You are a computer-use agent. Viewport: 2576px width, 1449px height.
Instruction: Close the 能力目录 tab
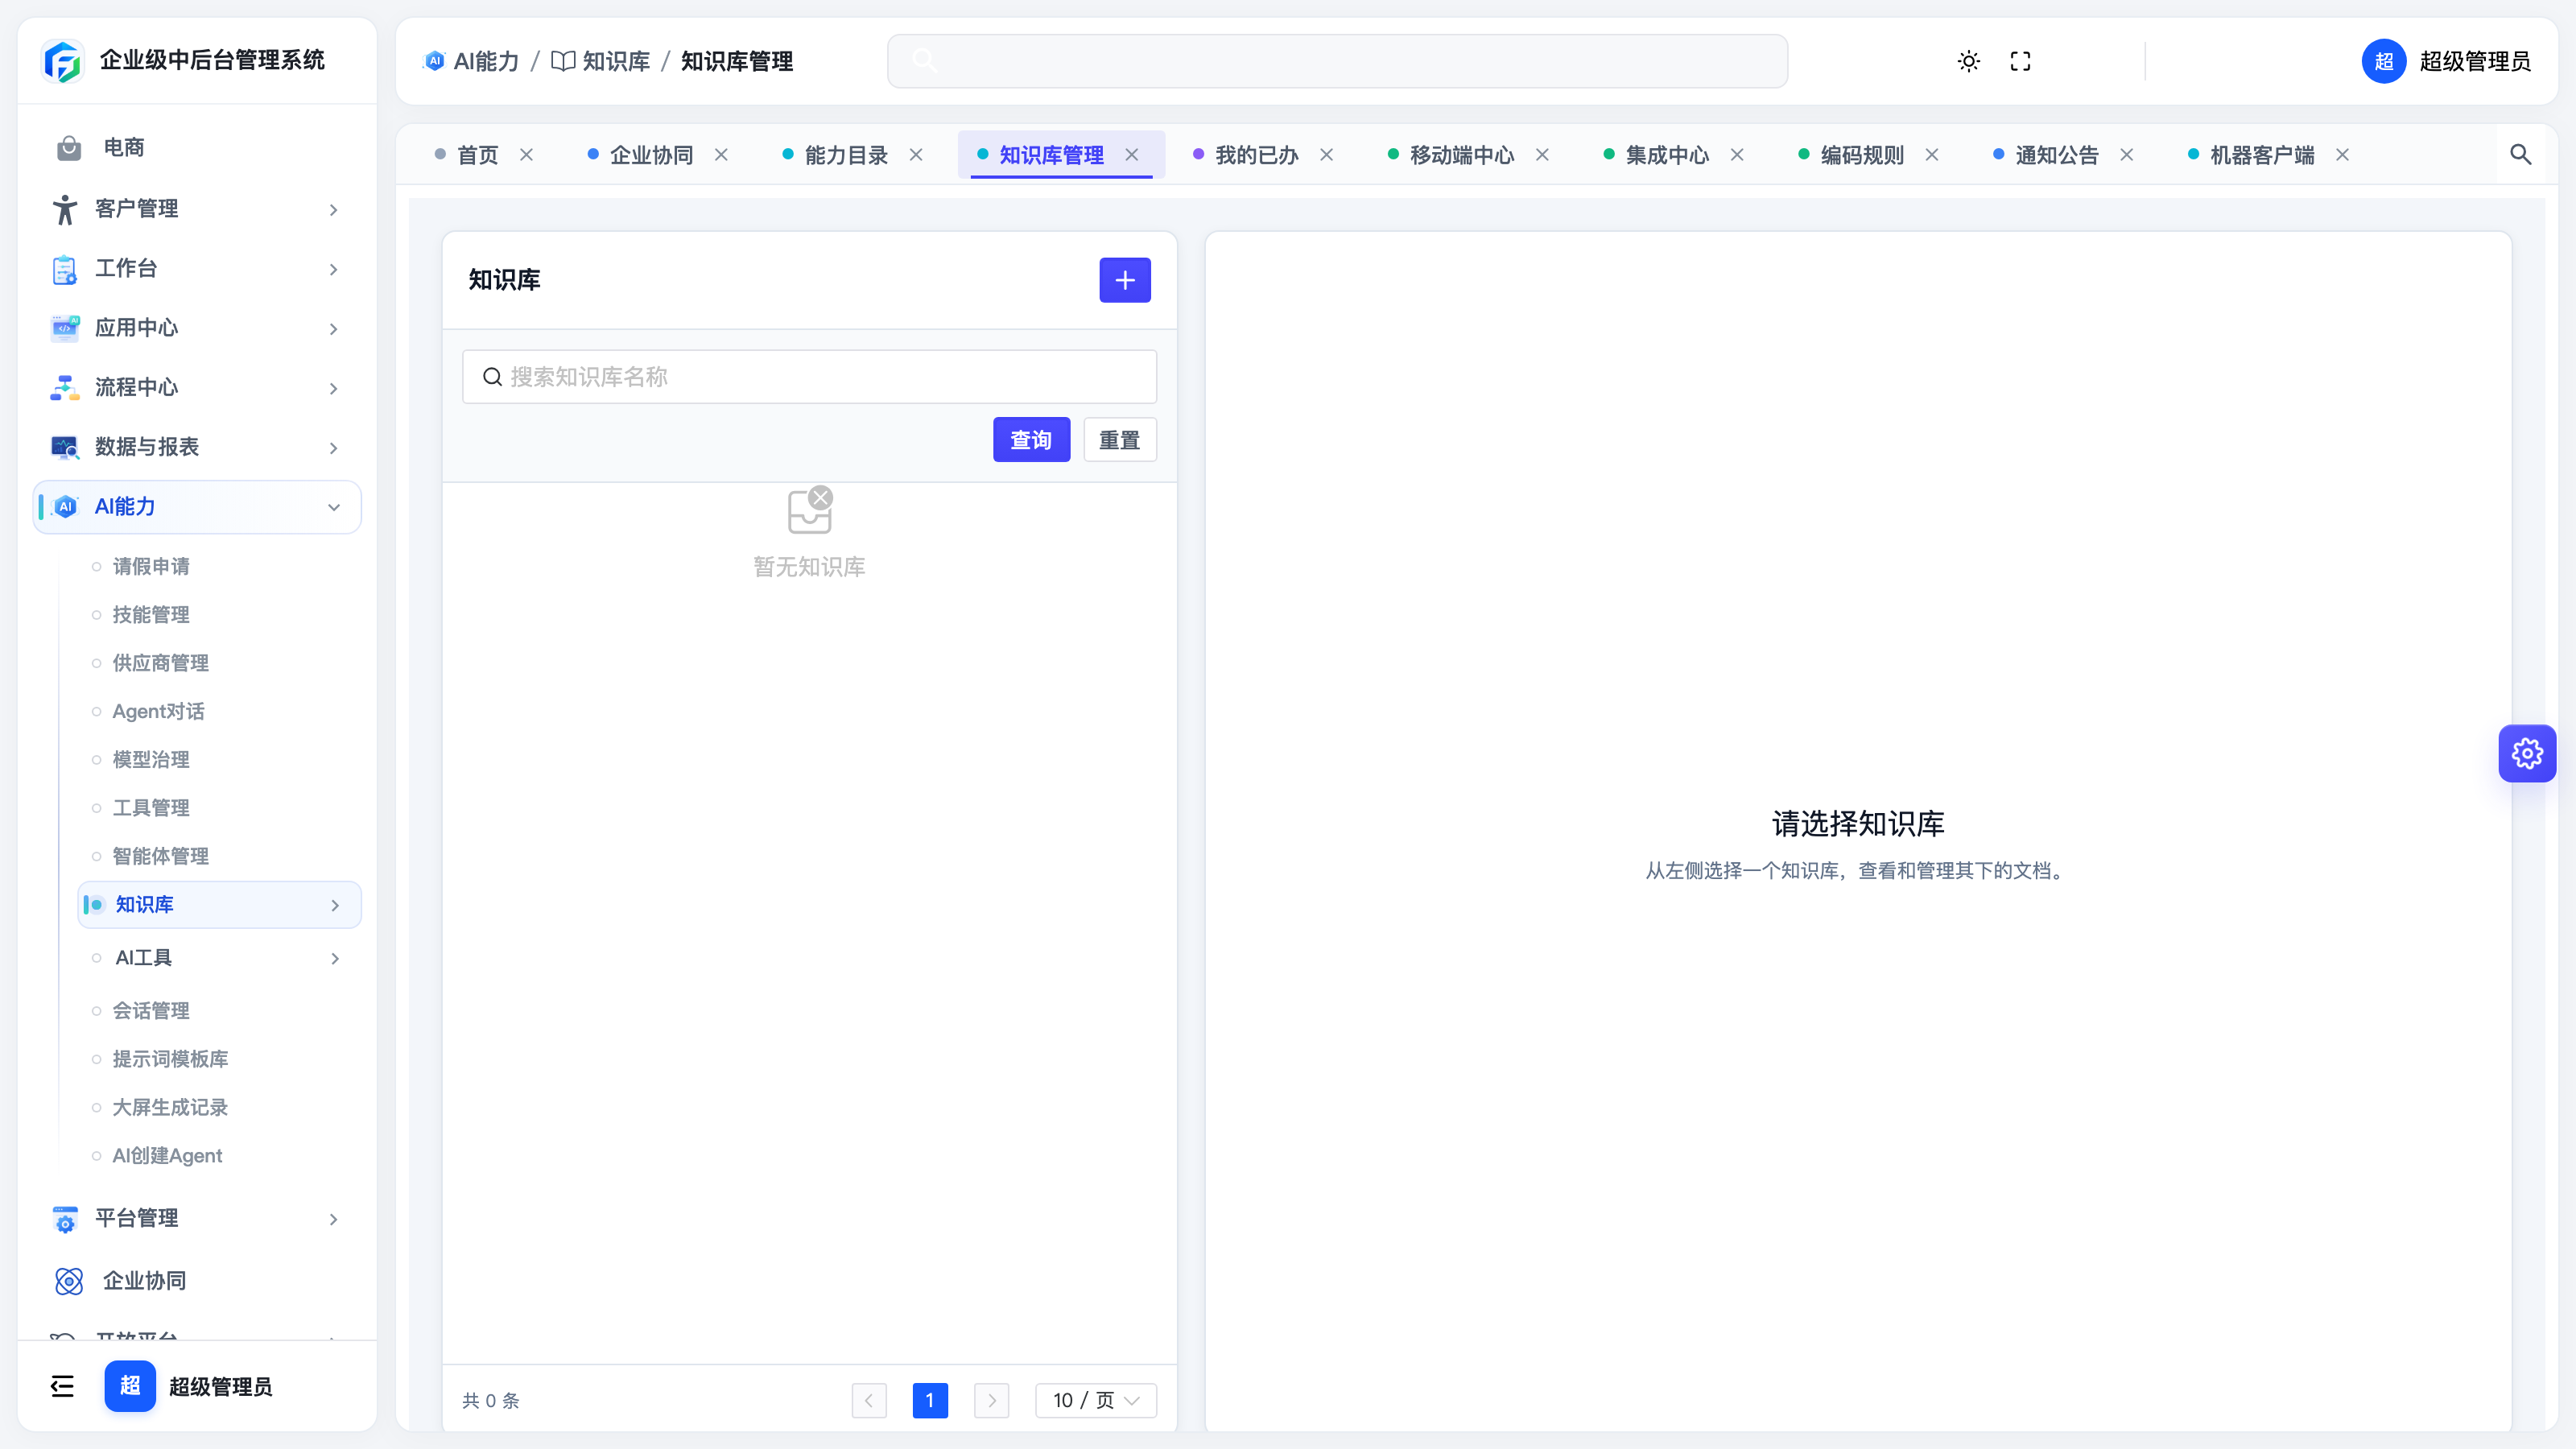pos(916,155)
